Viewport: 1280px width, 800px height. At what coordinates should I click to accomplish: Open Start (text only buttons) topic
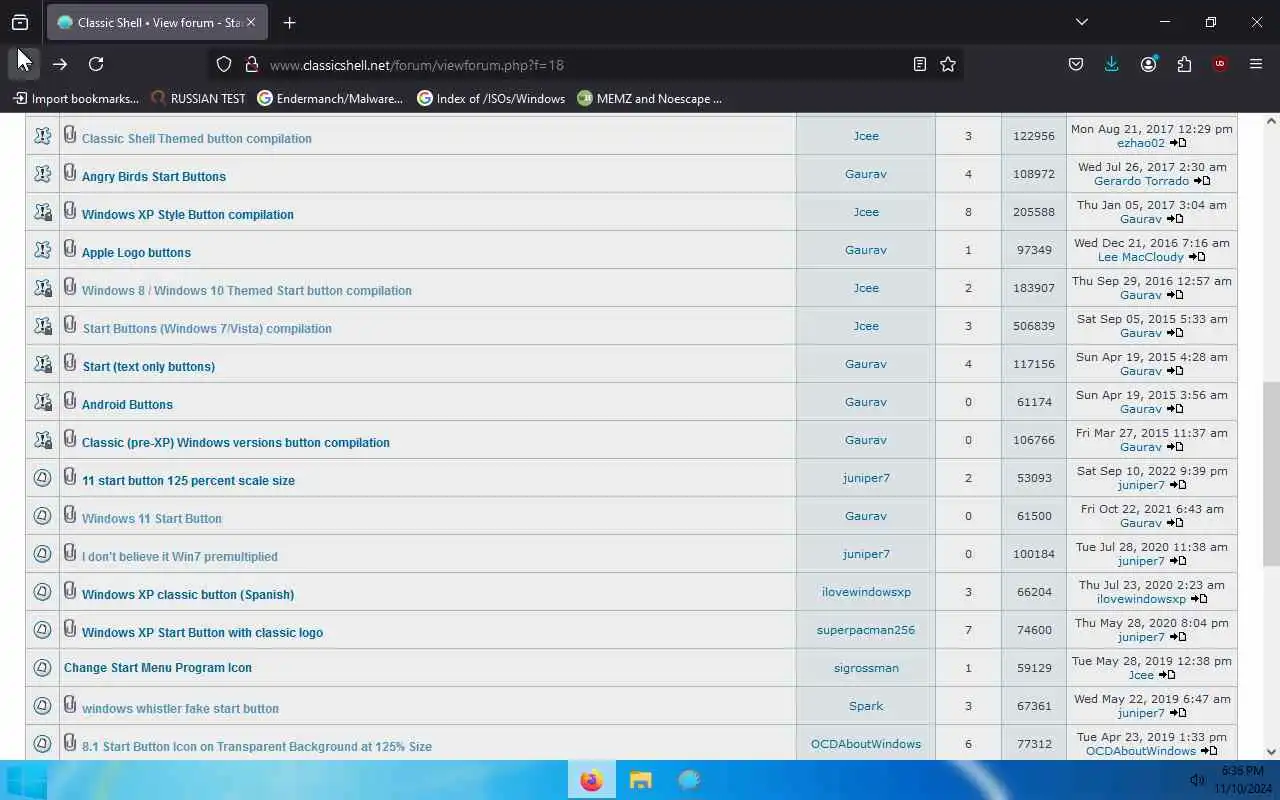(x=149, y=367)
